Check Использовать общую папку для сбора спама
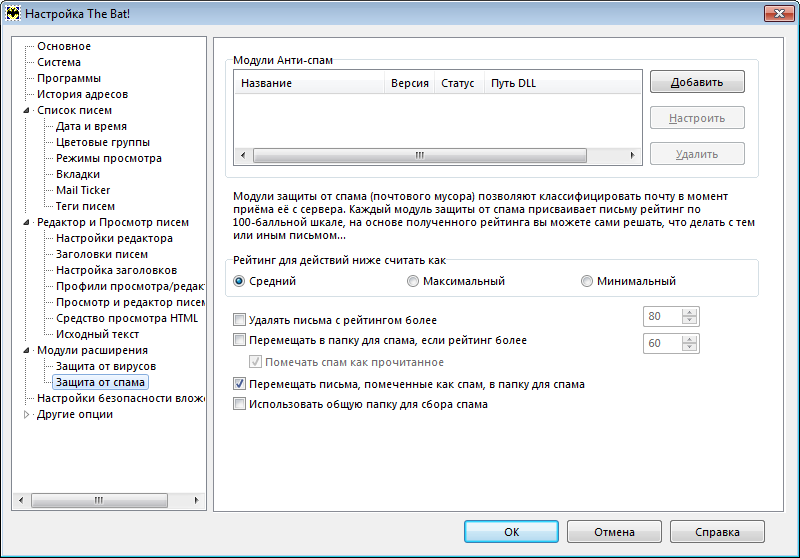Image resolution: width=800 pixels, height=558 pixels. pos(239,405)
